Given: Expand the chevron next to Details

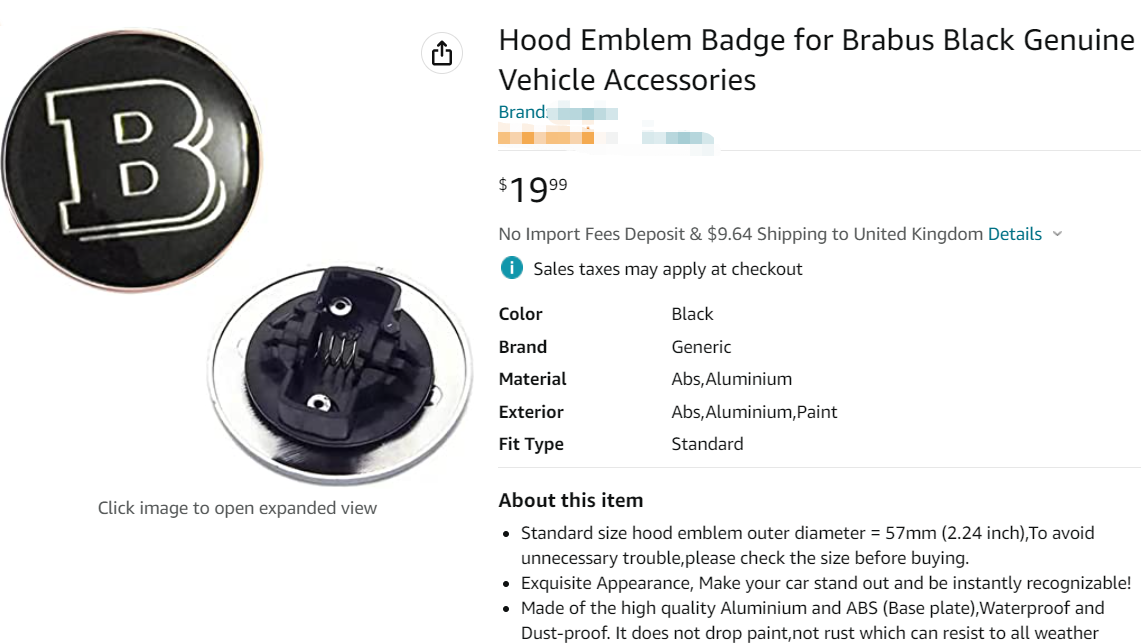Looking at the screenshot, I should pos(1058,234).
